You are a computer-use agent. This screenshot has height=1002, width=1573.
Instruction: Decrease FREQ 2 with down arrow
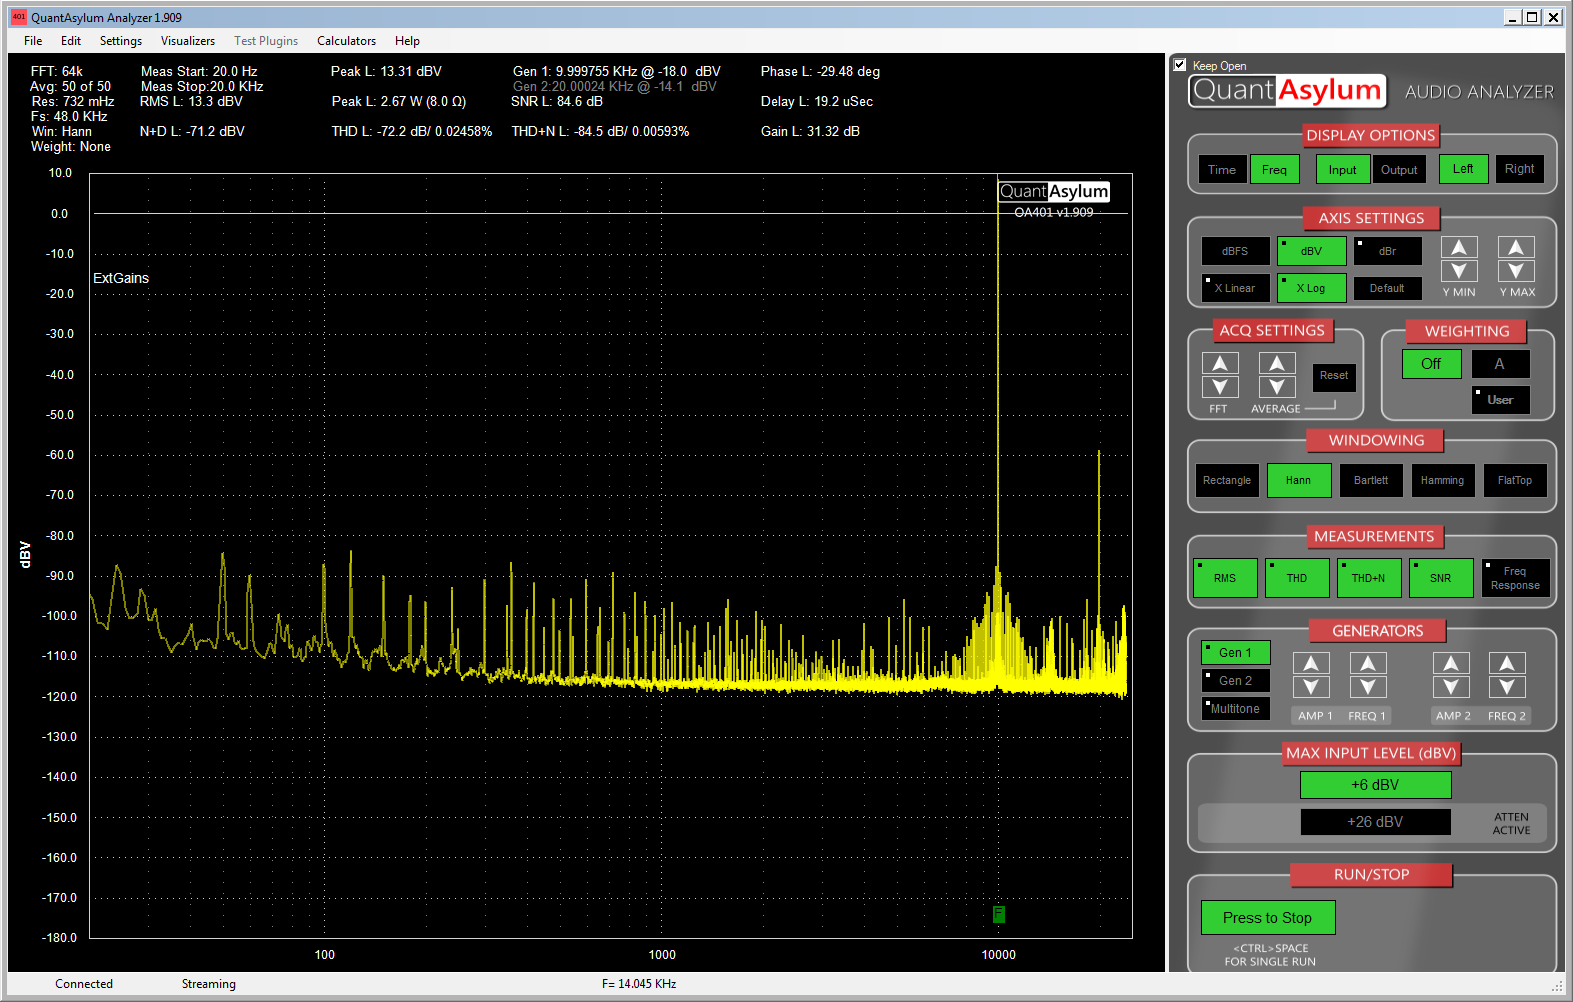pos(1507,687)
